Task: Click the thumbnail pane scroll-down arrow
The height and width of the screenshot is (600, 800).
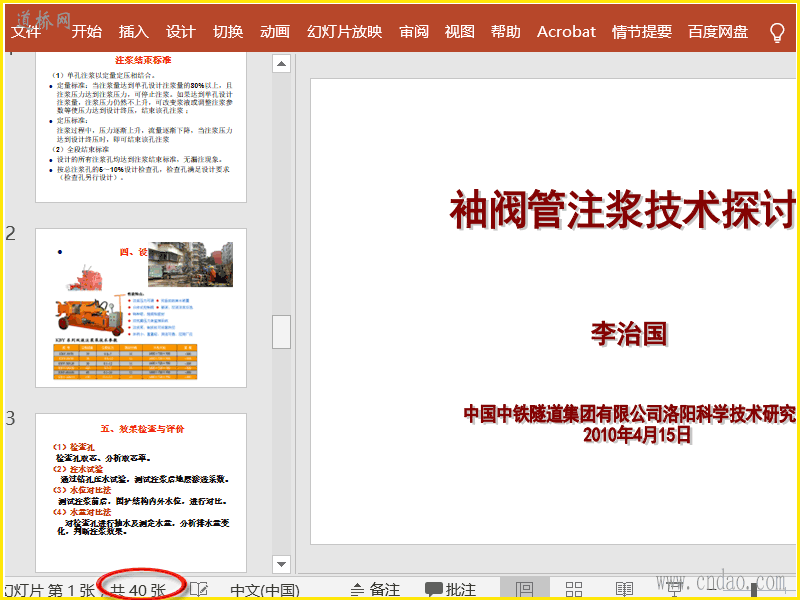Action: (x=281, y=564)
